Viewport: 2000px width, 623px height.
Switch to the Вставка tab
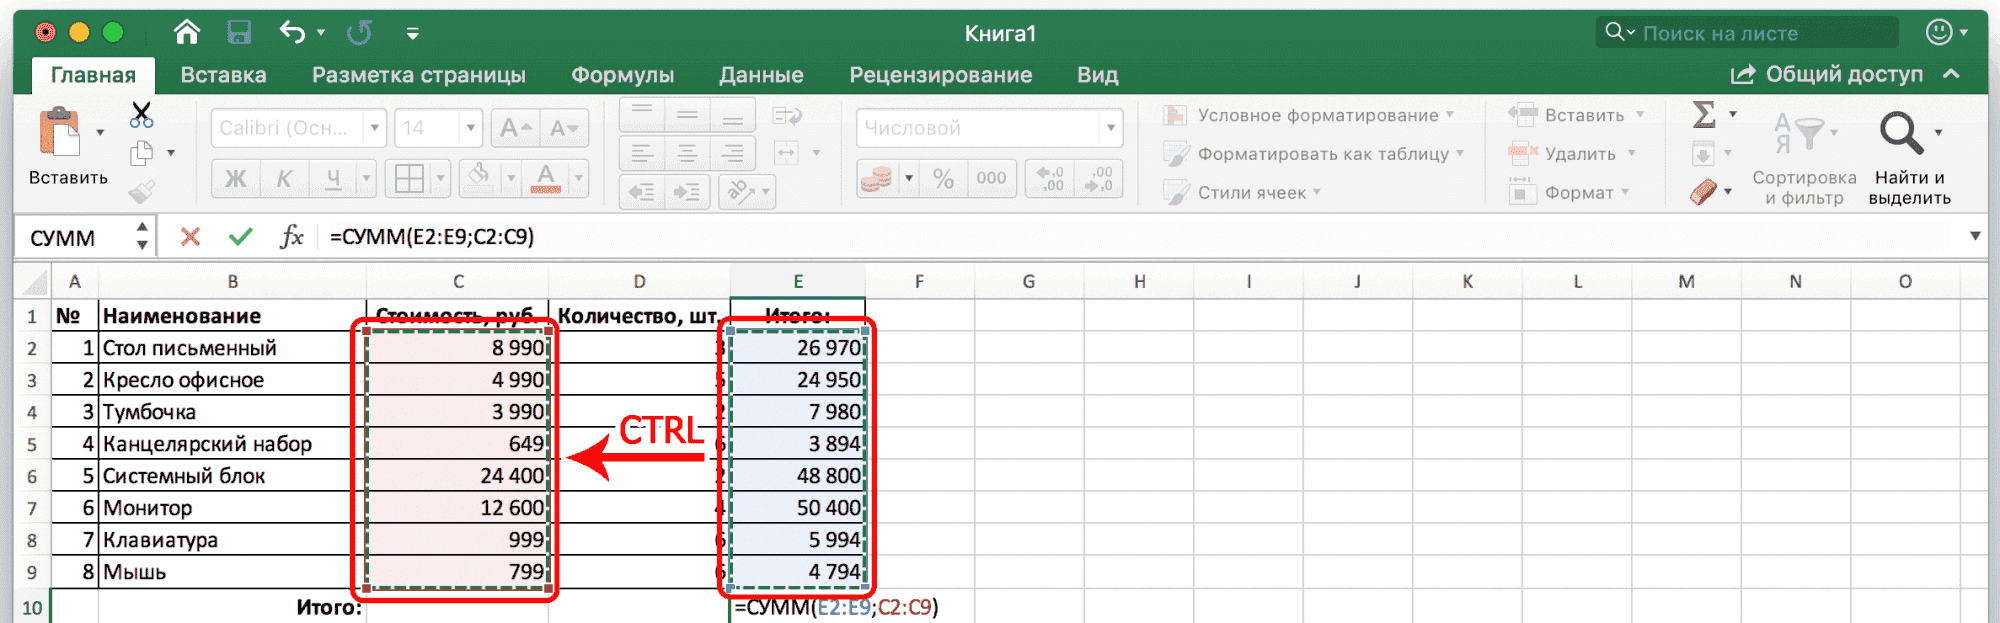tap(223, 75)
